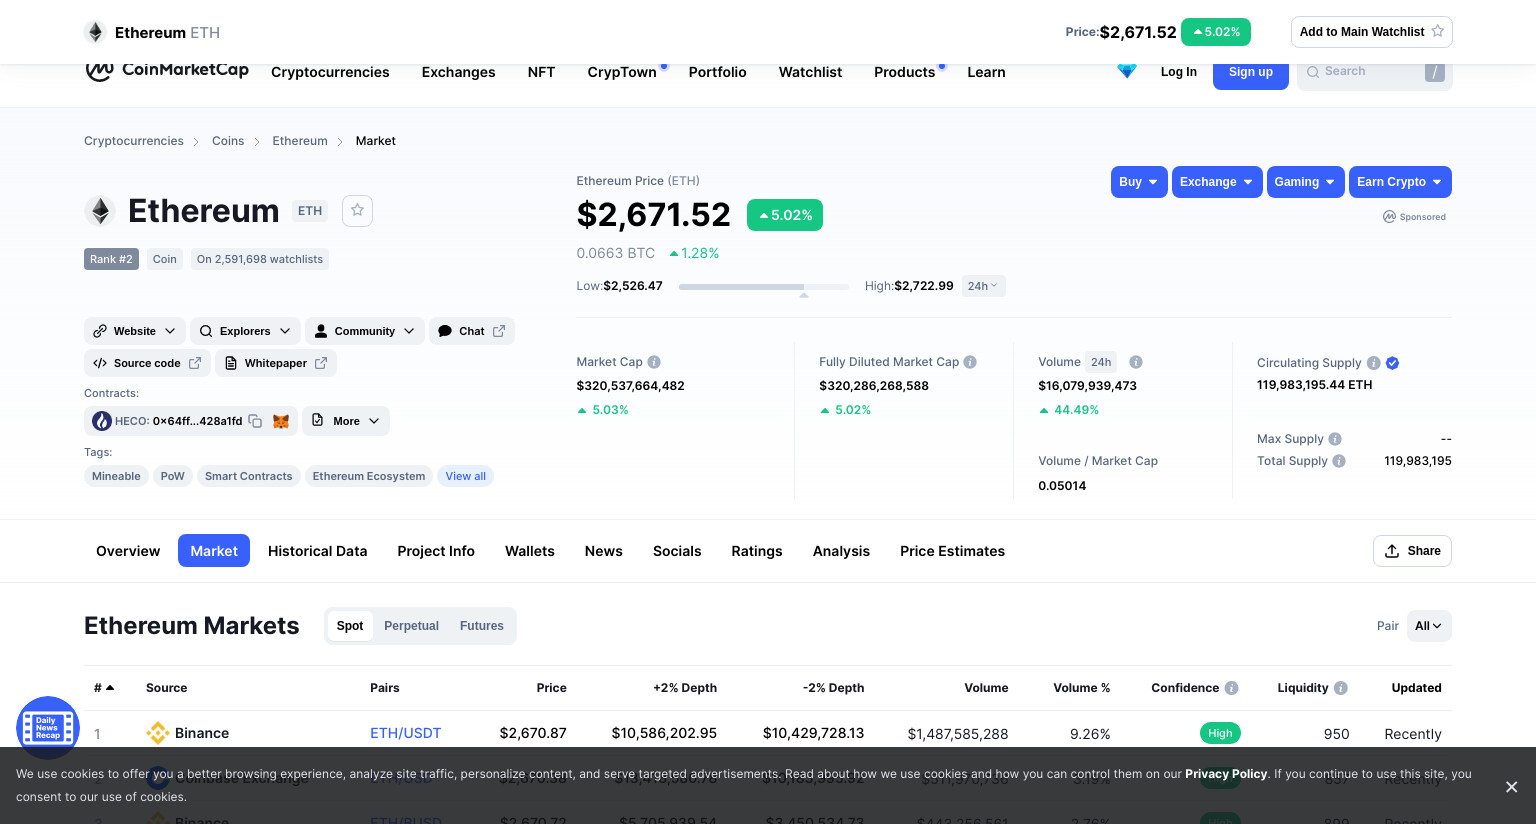Select the Smart Contracts tag
Screen dimensions: 1536x824
click(249, 476)
